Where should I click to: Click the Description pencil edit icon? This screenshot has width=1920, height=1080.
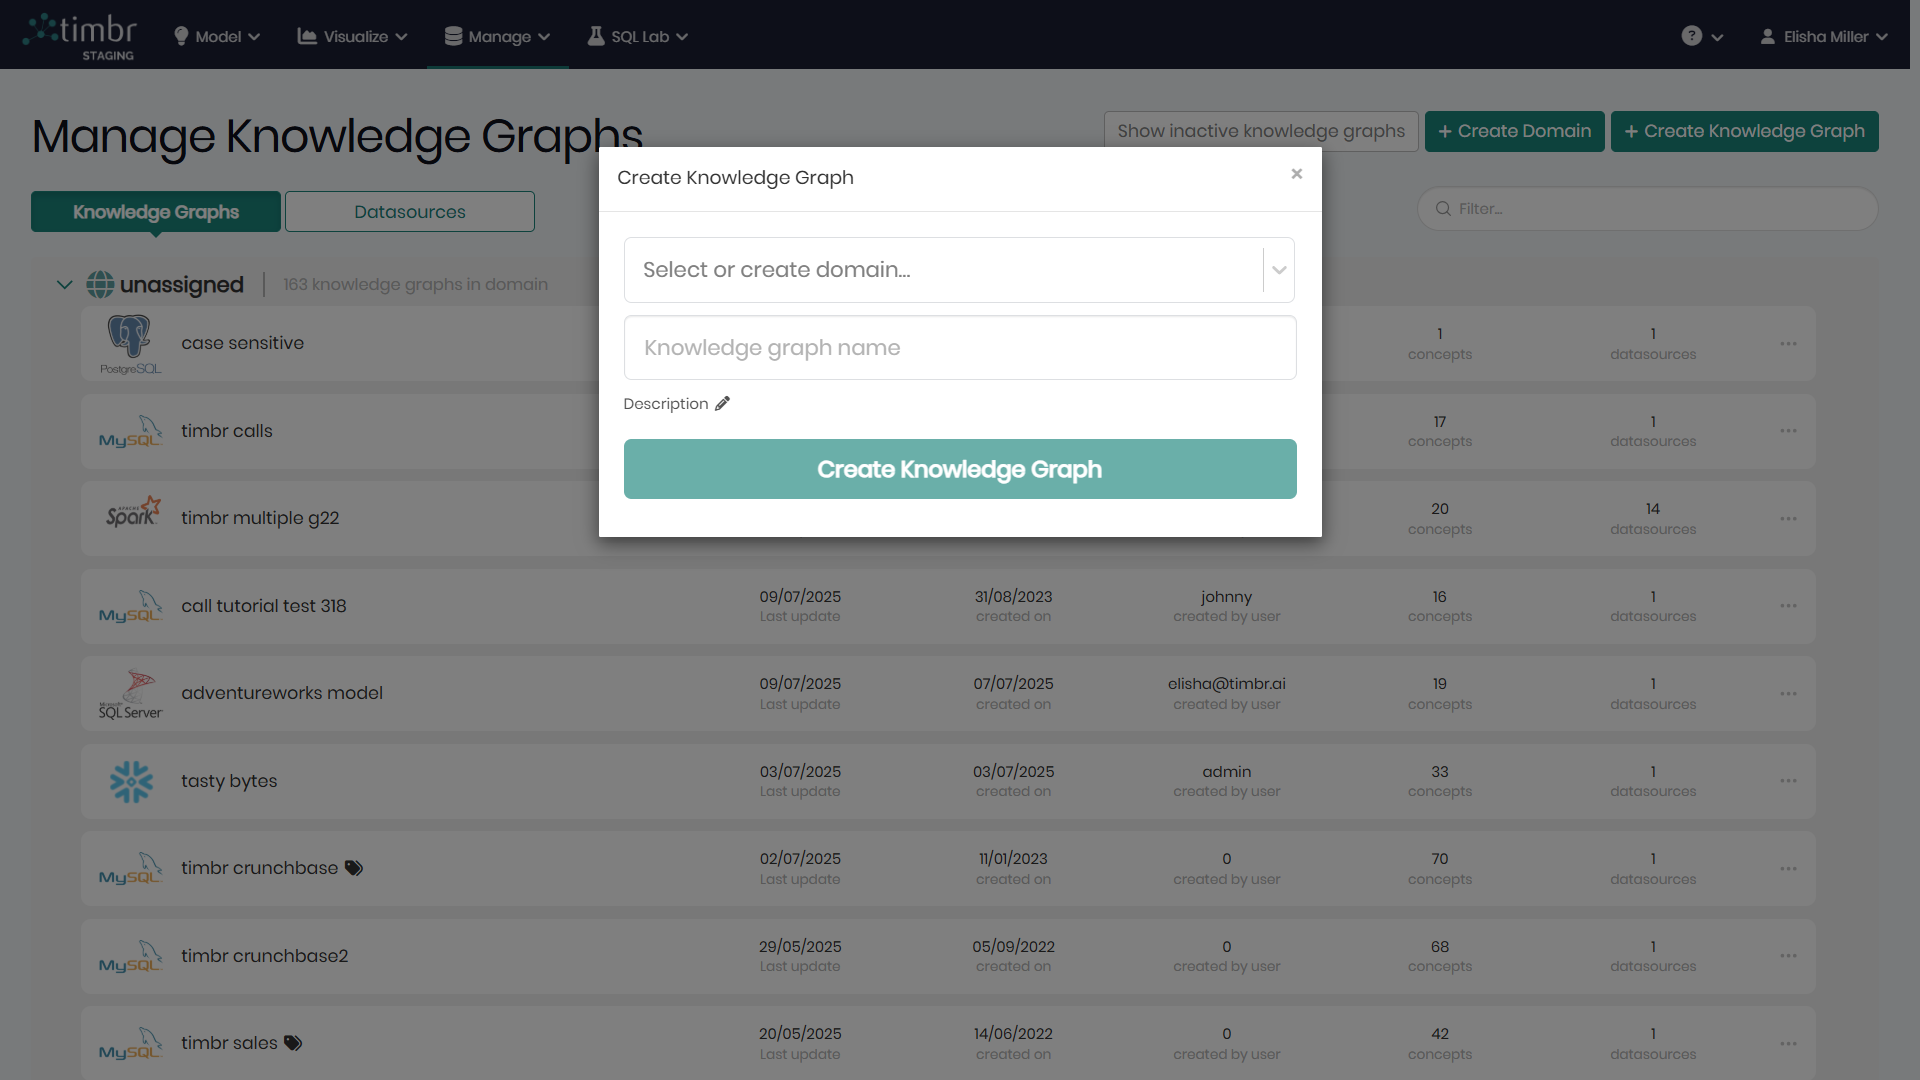[722, 404]
